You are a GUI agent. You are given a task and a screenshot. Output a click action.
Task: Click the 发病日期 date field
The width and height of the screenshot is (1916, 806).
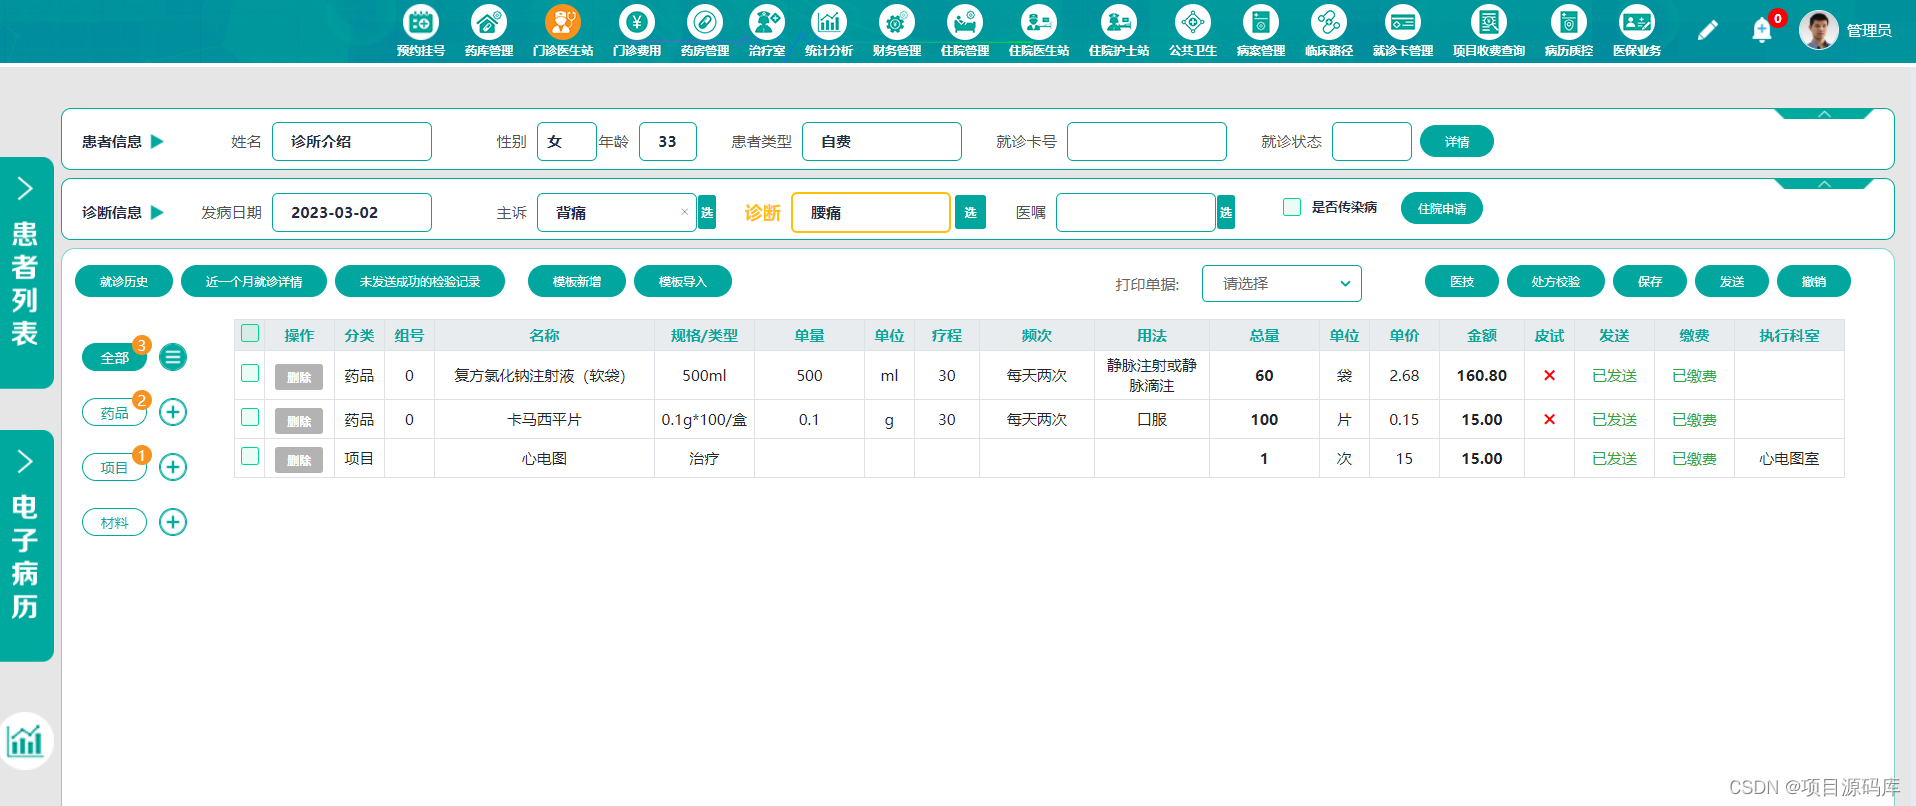pos(352,212)
